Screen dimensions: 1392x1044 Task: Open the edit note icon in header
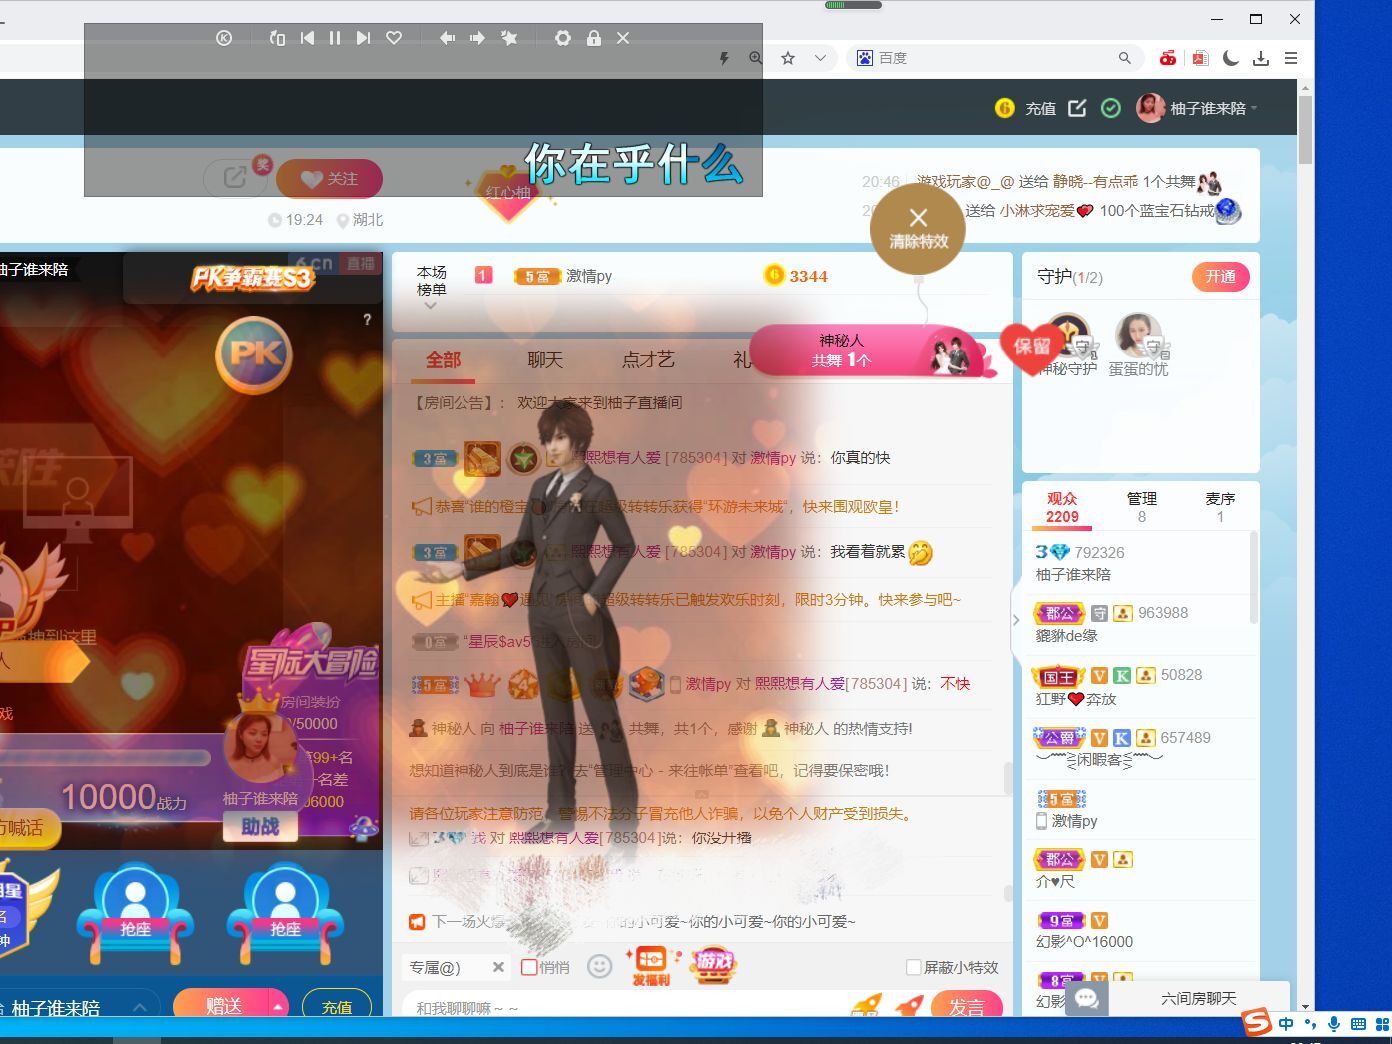1077,108
